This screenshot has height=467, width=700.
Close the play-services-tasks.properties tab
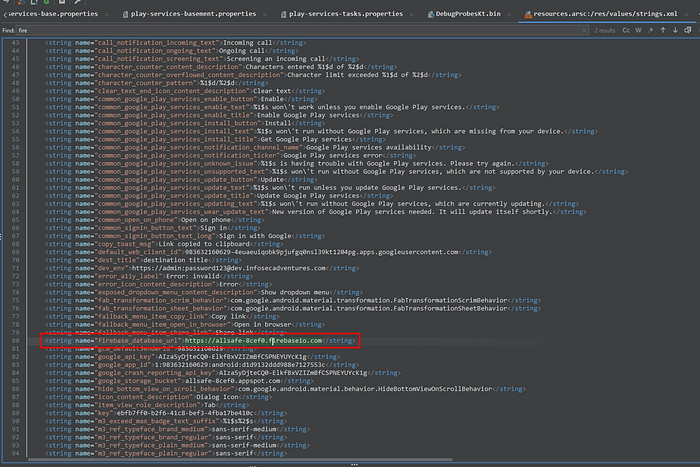click(x=411, y=14)
